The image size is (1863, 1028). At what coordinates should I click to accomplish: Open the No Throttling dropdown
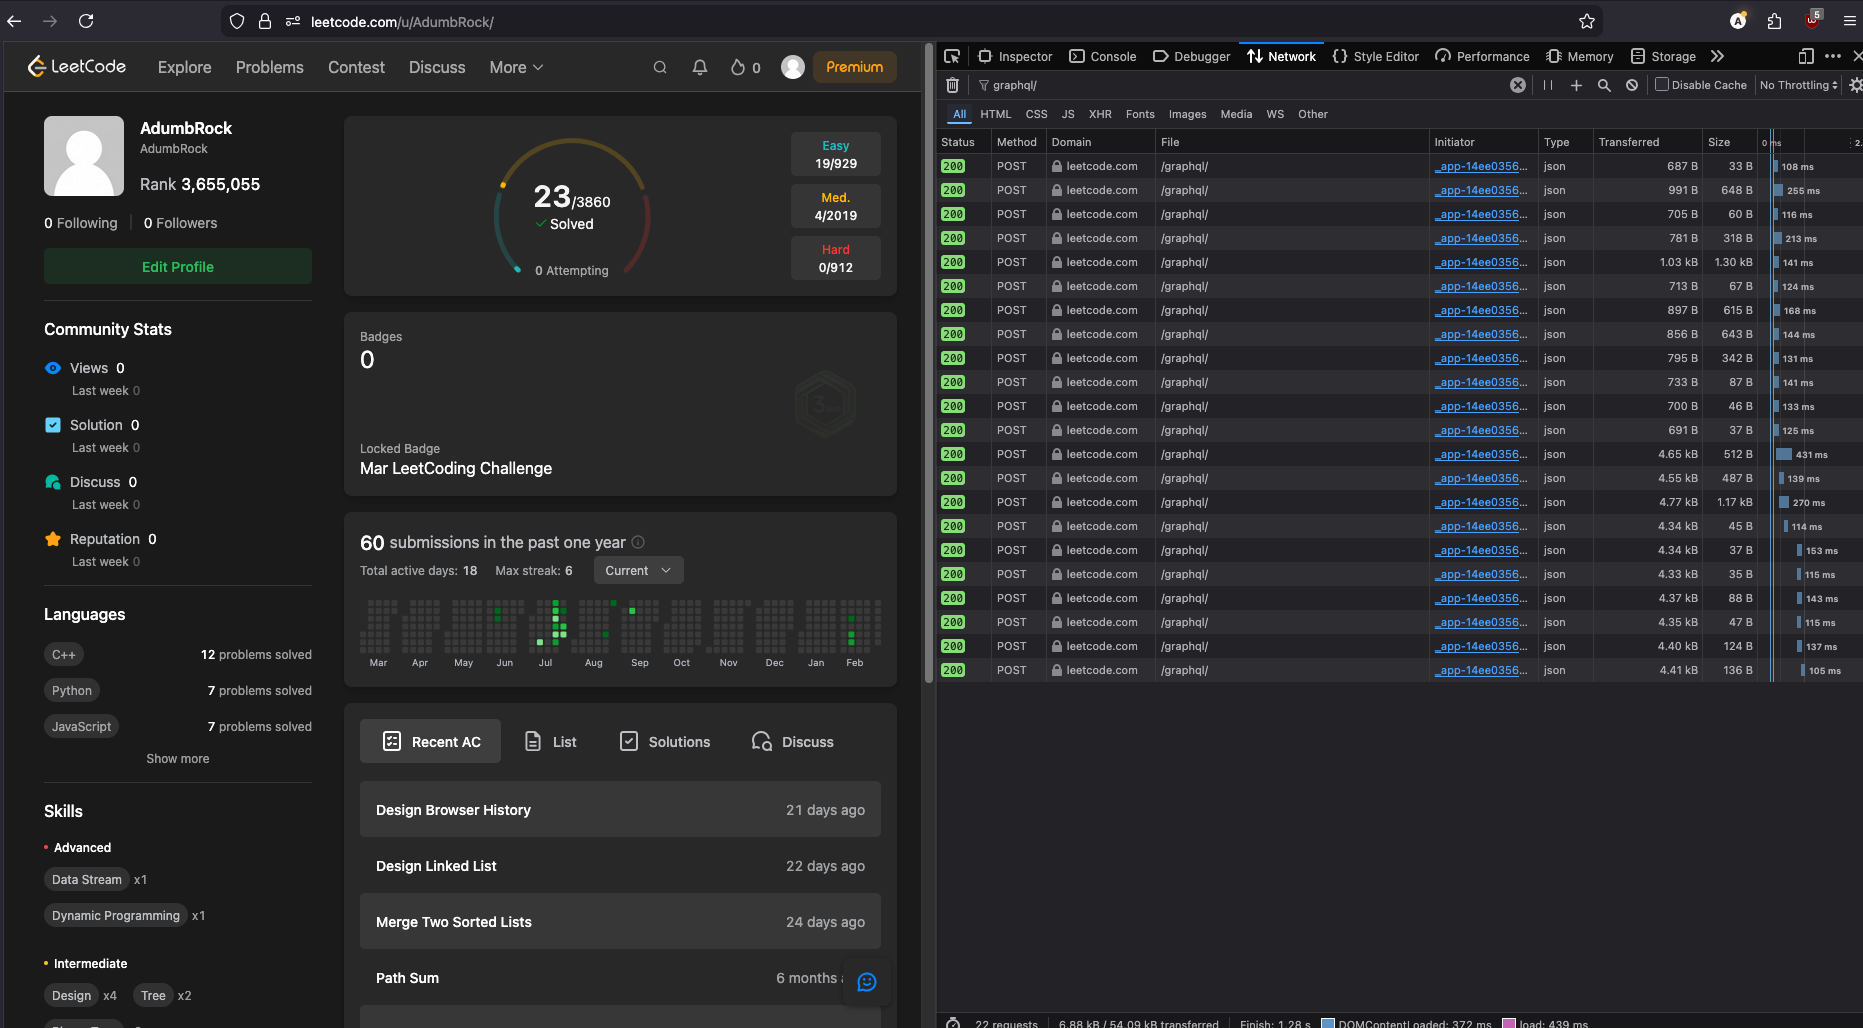coord(1799,85)
